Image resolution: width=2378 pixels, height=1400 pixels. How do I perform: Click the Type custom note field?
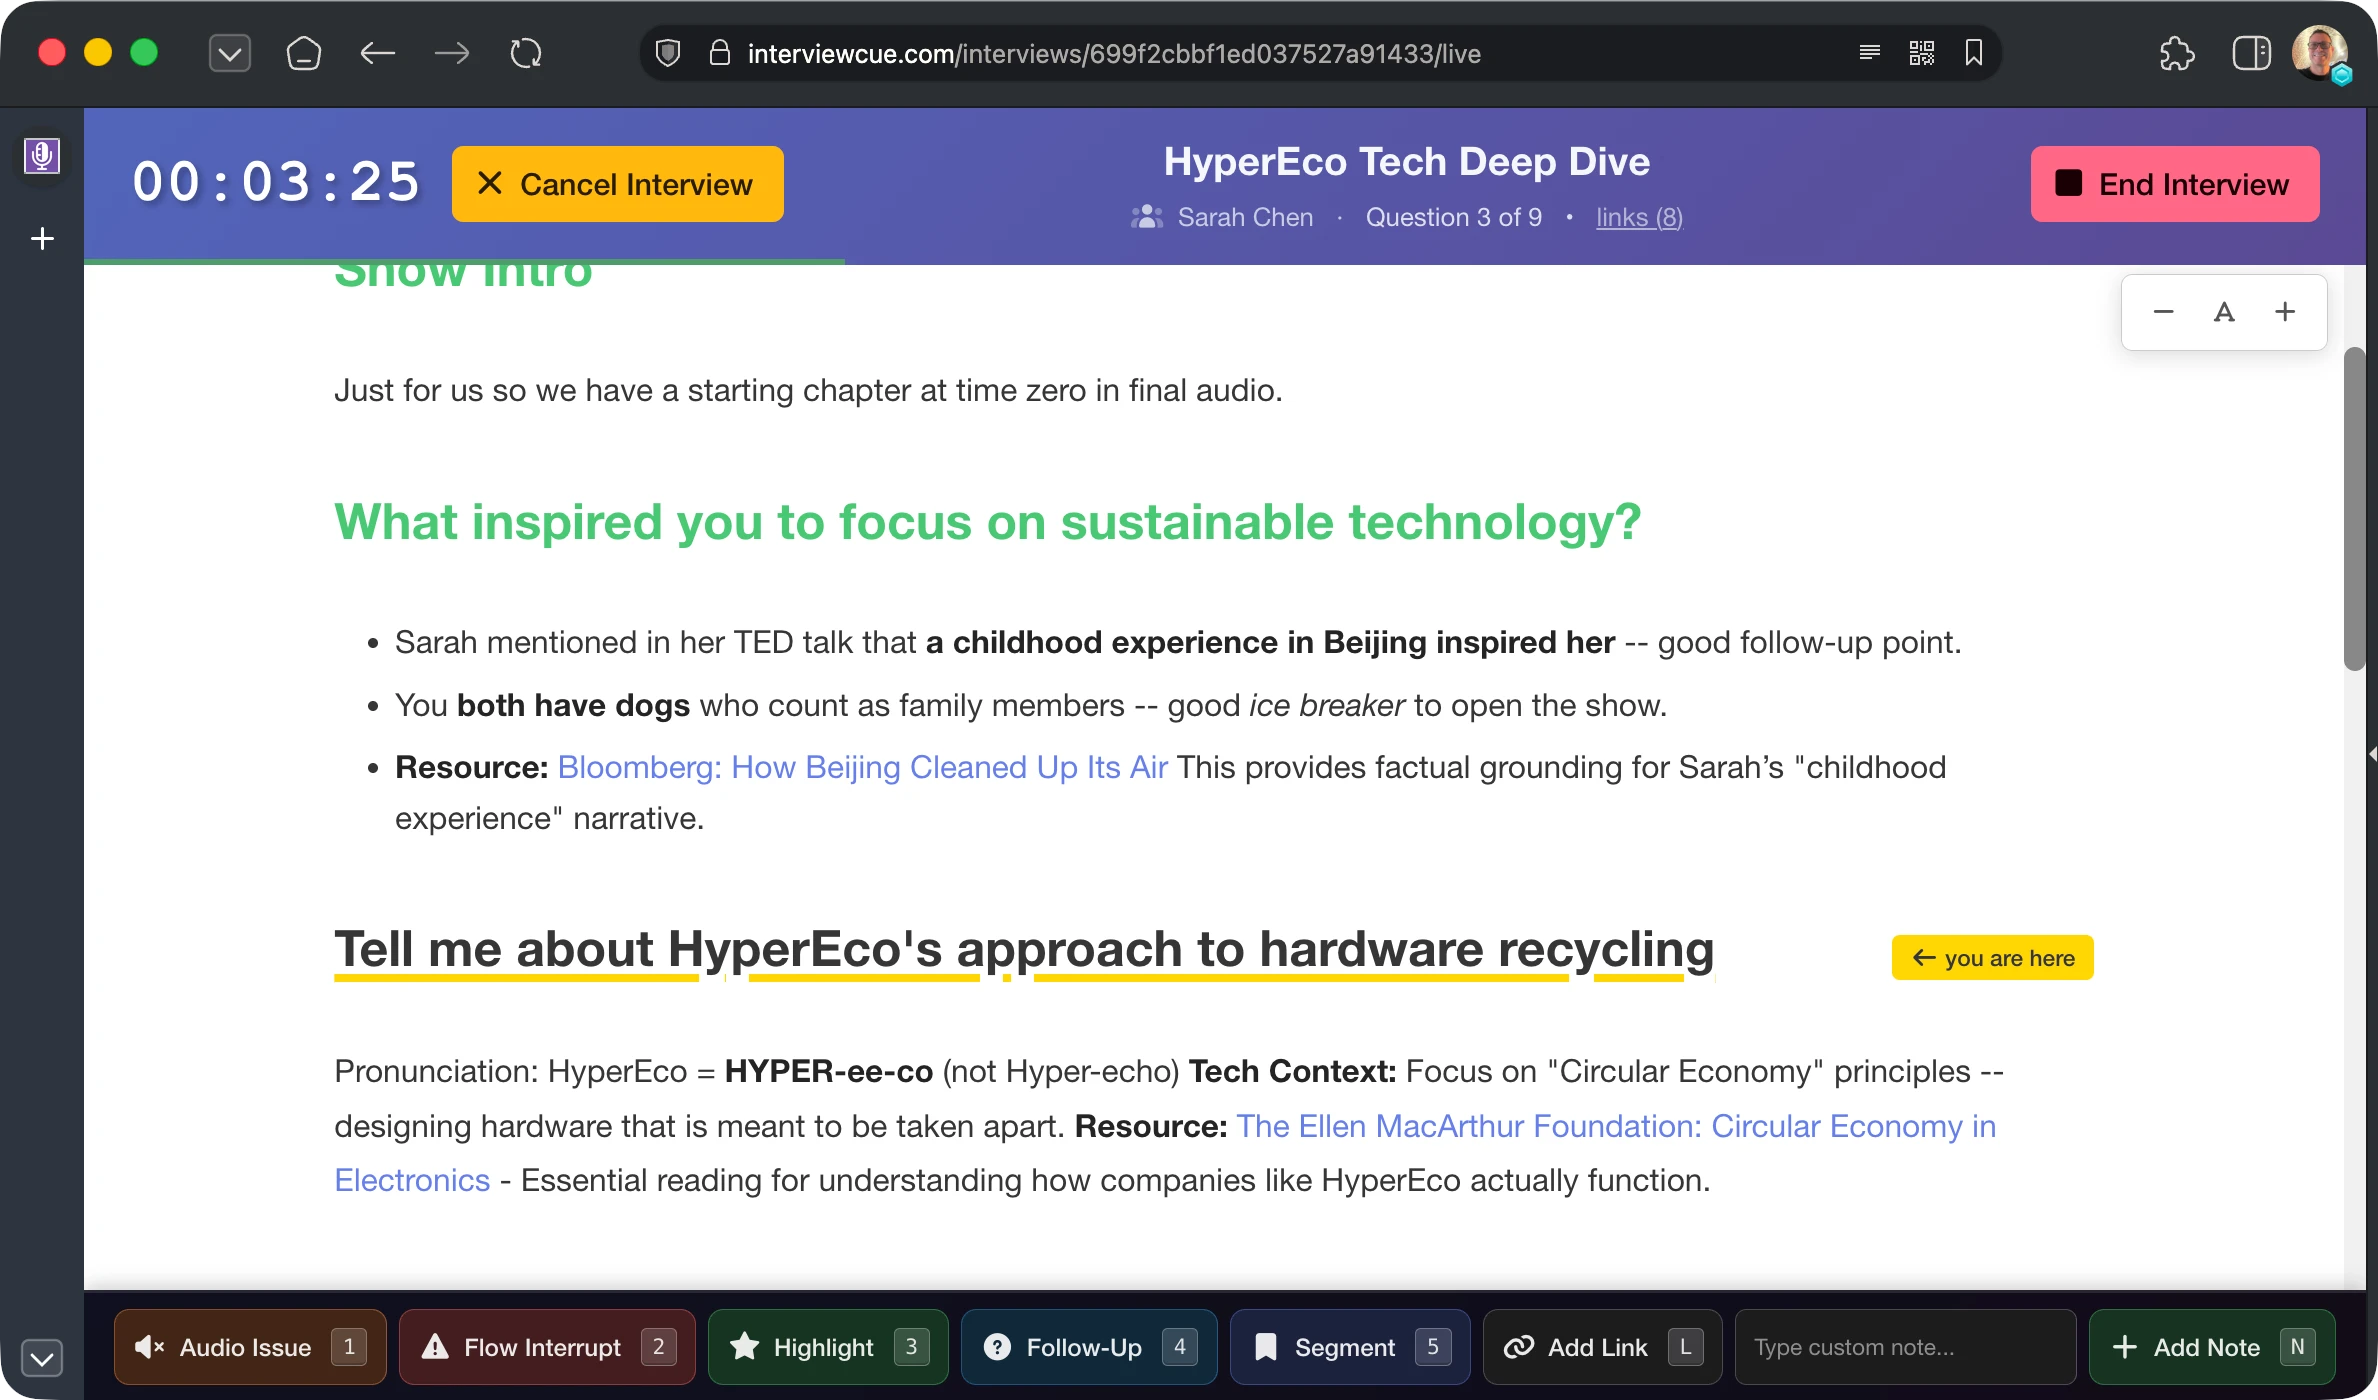[x=1903, y=1347]
